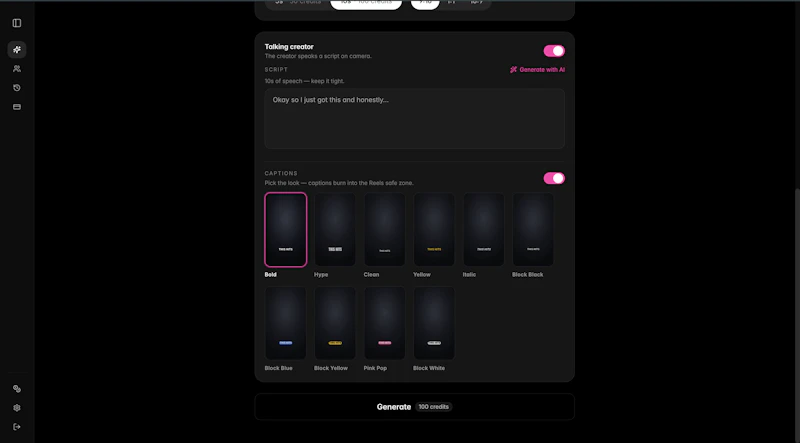The height and width of the screenshot is (443, 800).
Task: Pick the Block Yellow caption style
Action: point(335,323)
